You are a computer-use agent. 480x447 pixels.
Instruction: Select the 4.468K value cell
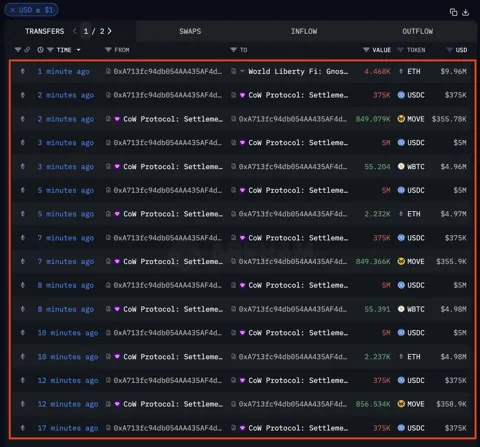click(377, 71)
